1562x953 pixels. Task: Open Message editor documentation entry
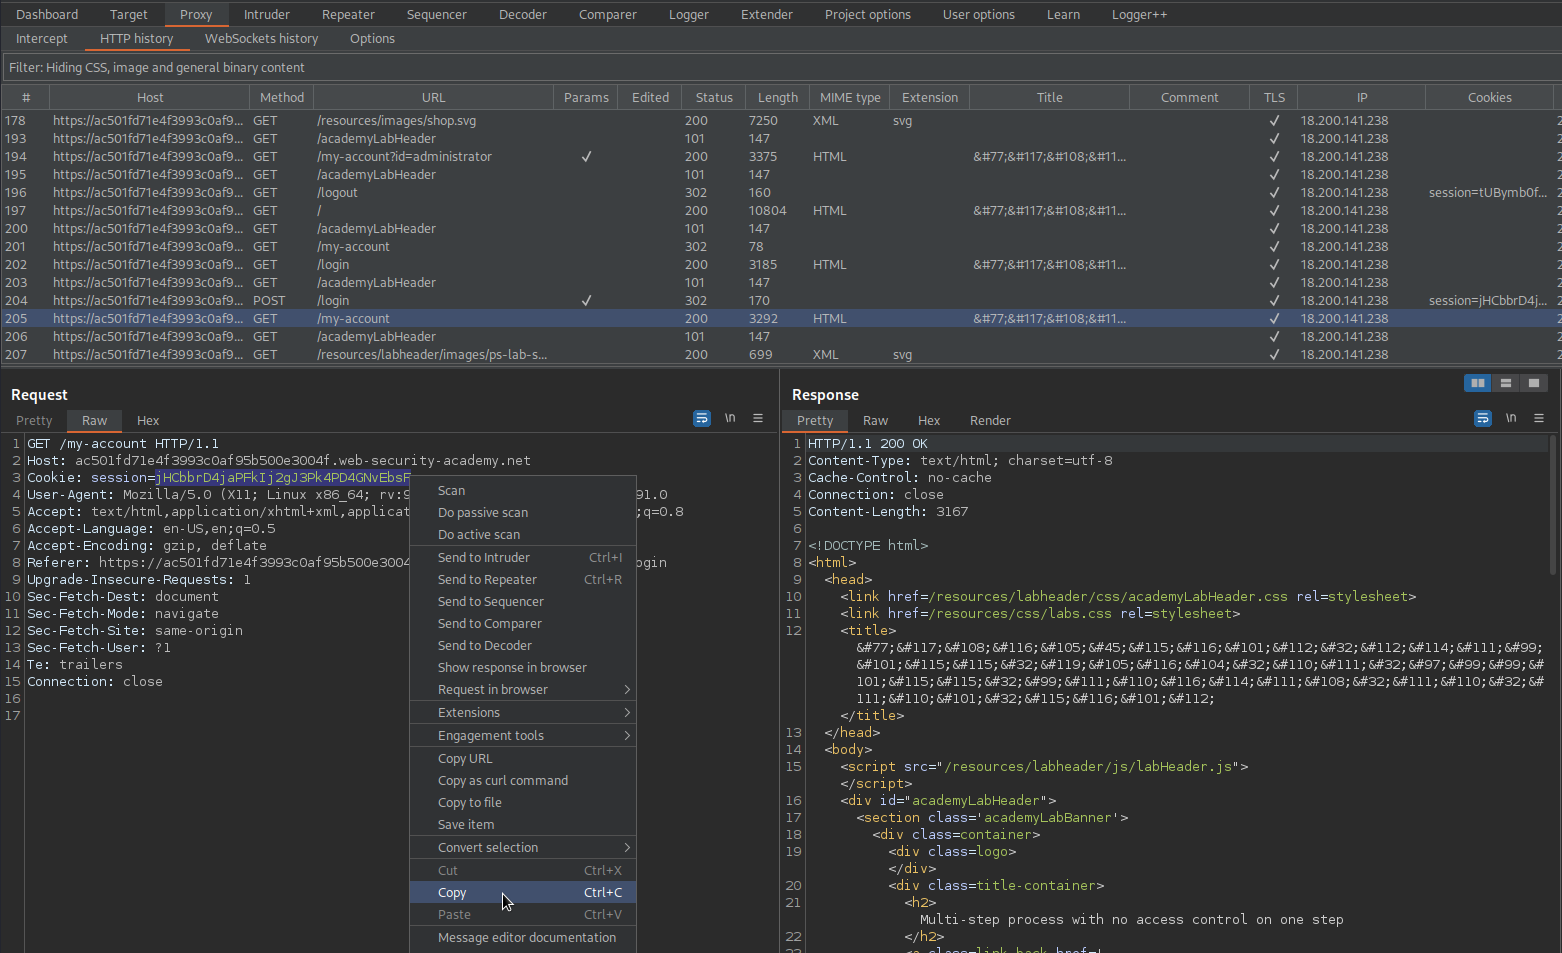coord(523,937)
